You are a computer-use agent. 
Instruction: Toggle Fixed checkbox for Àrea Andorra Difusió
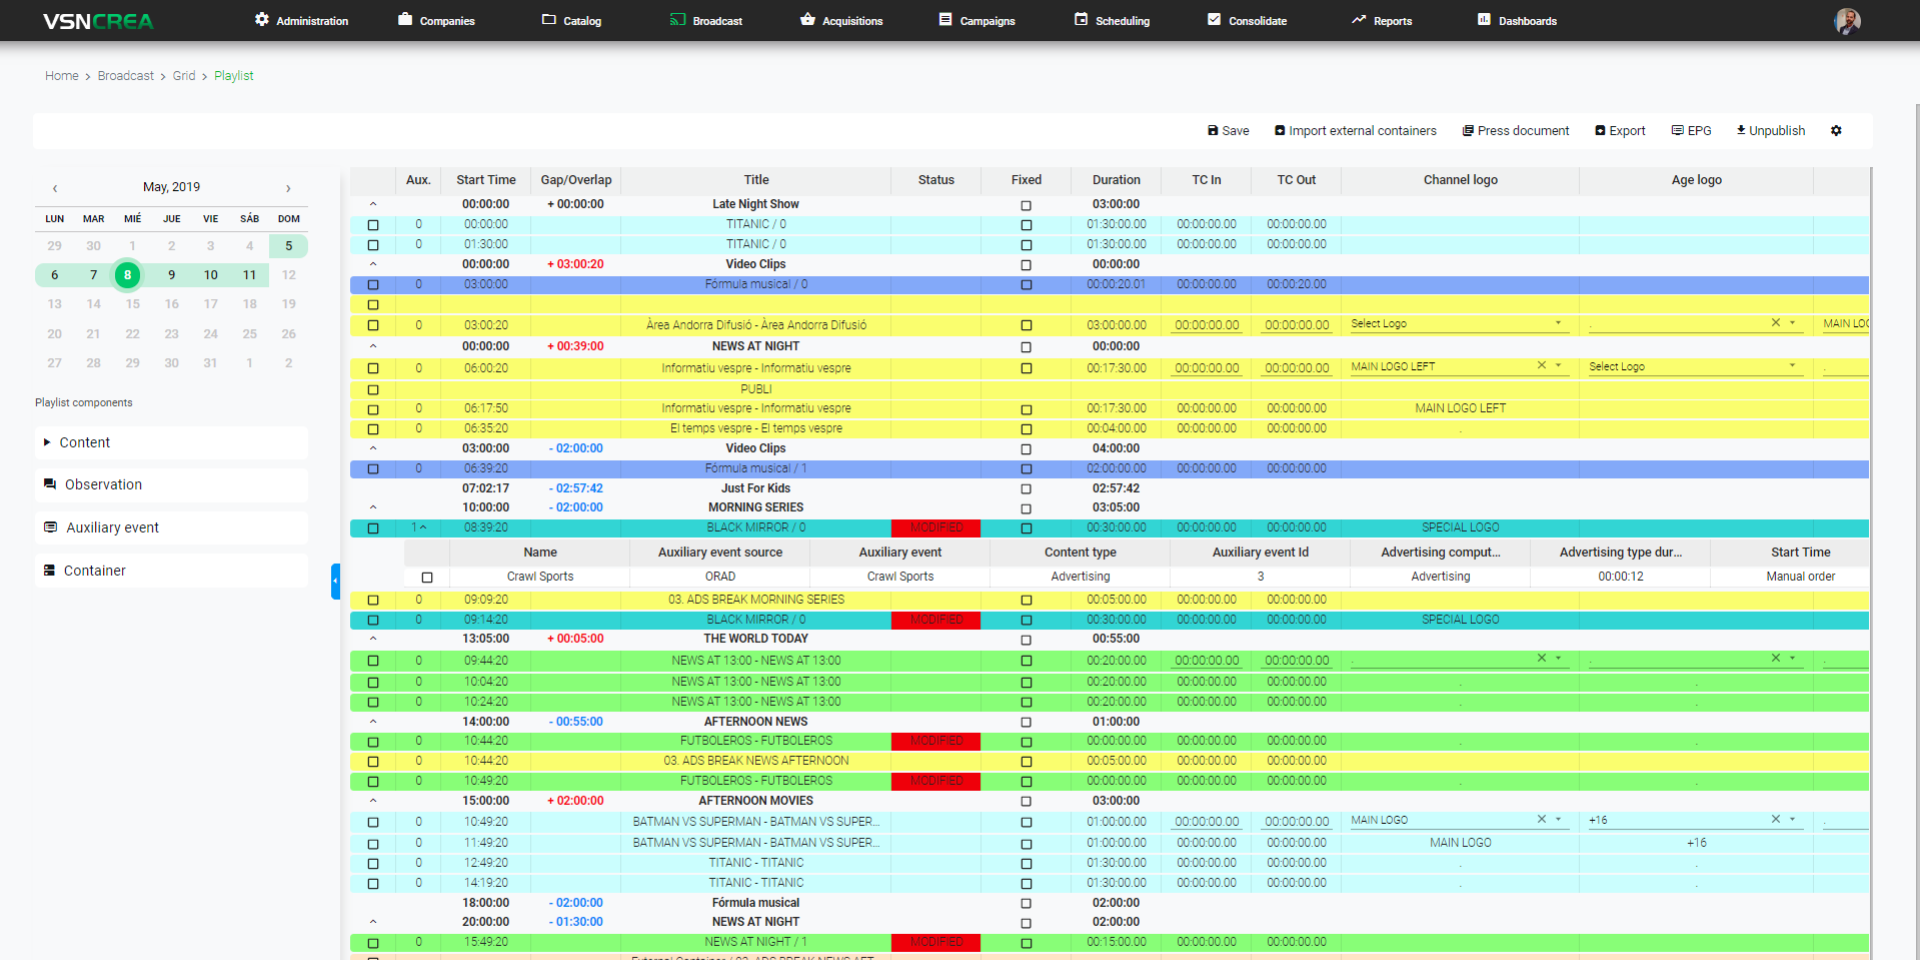[x=1026, y=326]
